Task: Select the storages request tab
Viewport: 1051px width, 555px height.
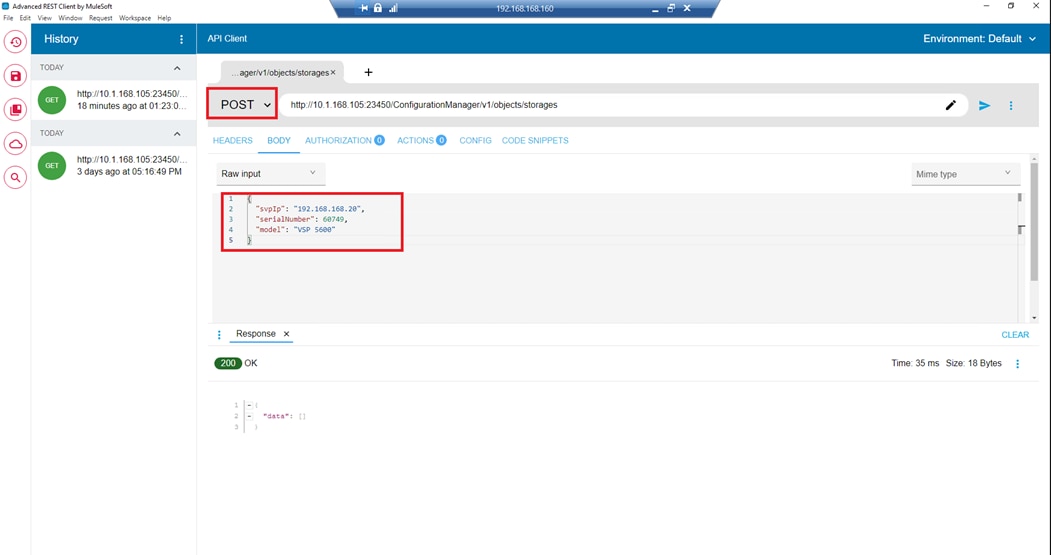Action: pos(280,72)
